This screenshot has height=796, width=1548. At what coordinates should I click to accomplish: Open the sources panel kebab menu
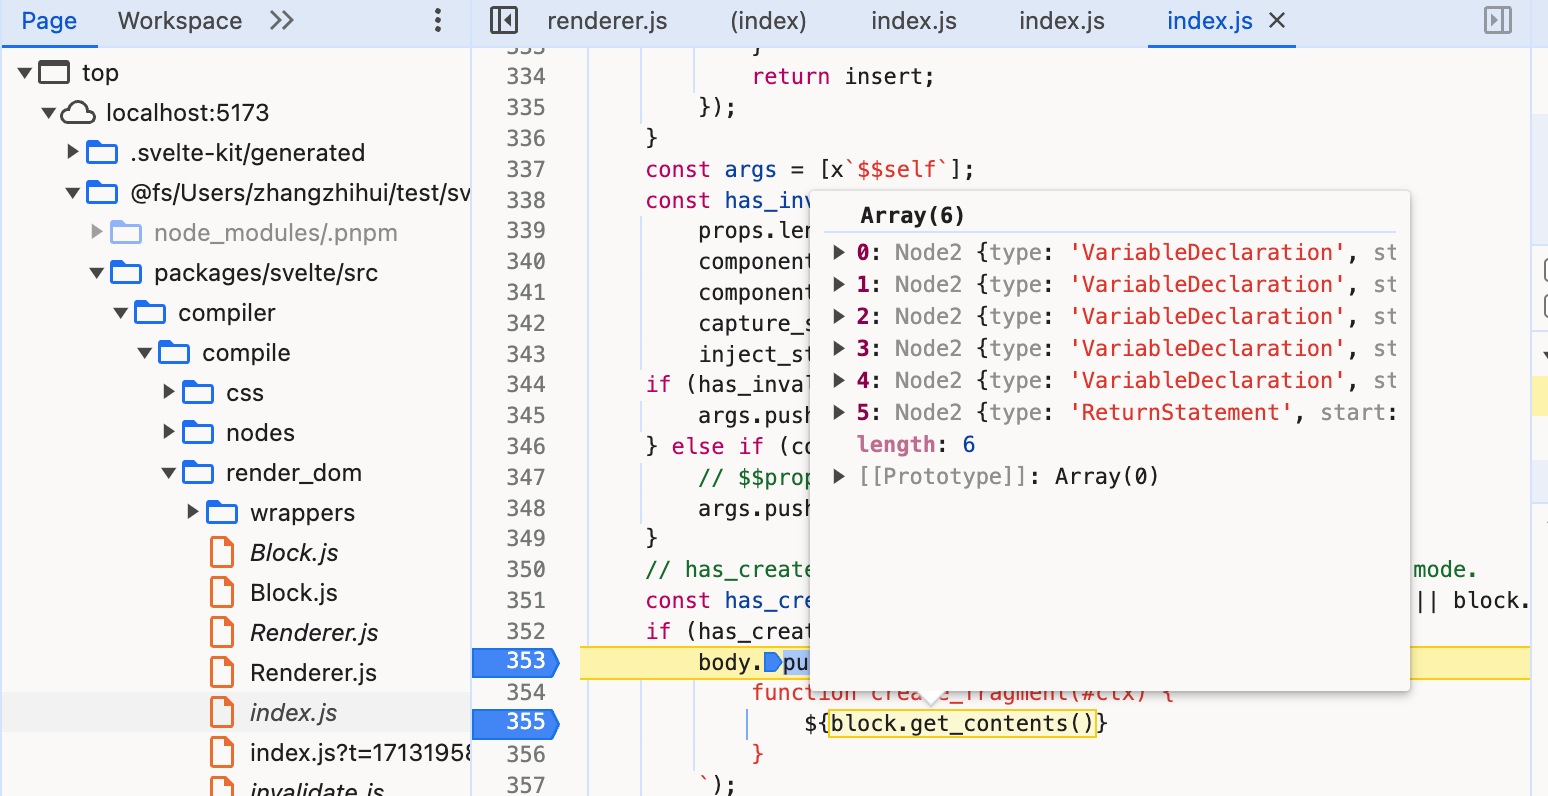tap(437, 21)
